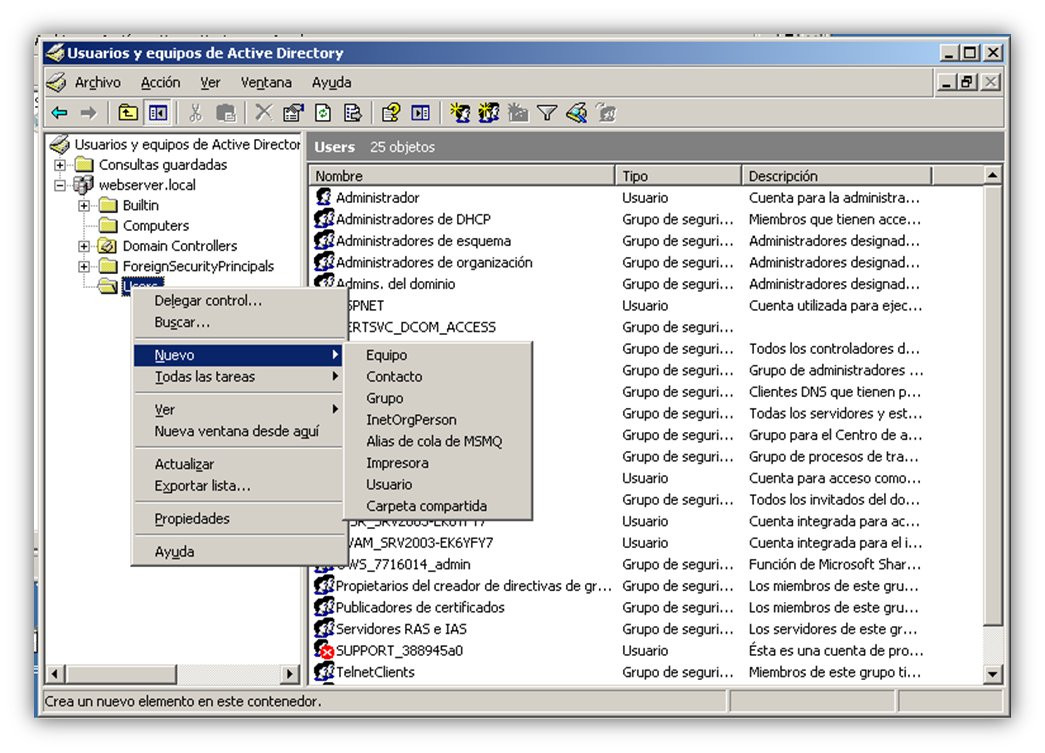Sort by the Tipo column header
This screenshot has height=753, width=1045.
[x=678, y=176]
